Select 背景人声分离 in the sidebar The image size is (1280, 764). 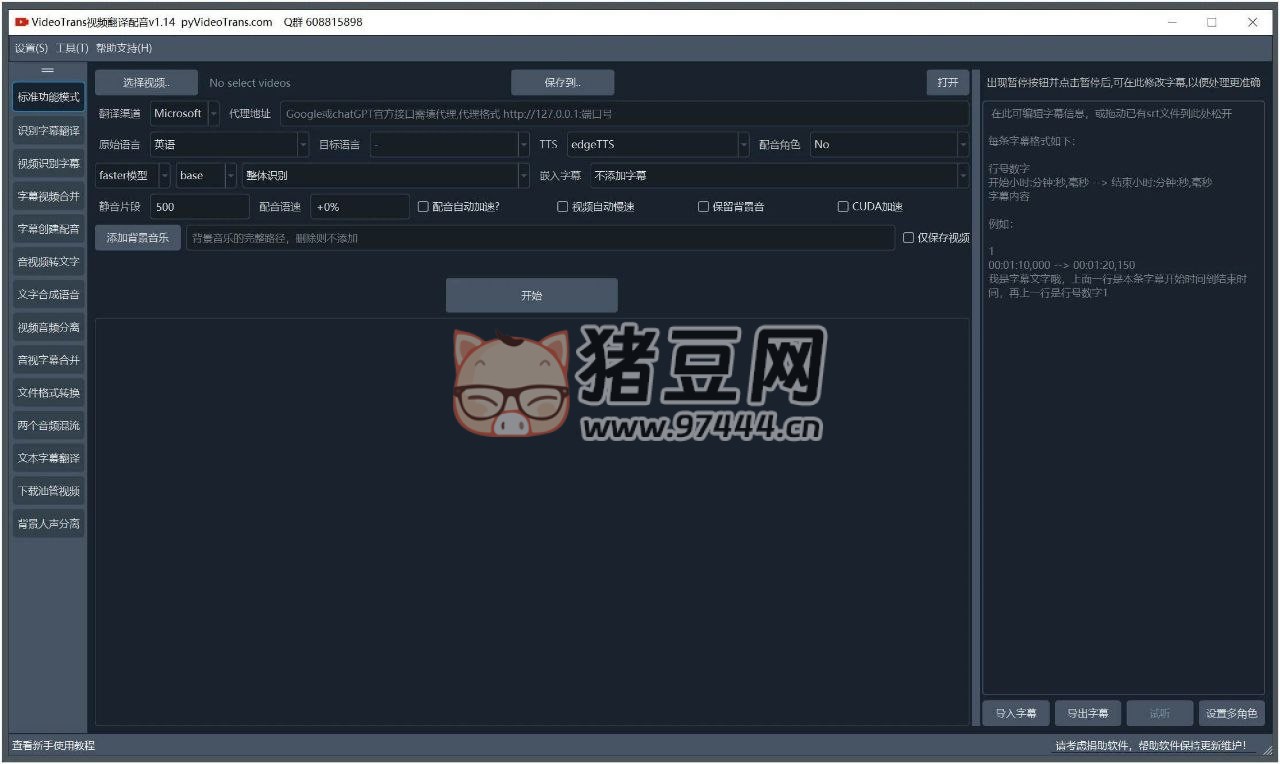(48, 524)
